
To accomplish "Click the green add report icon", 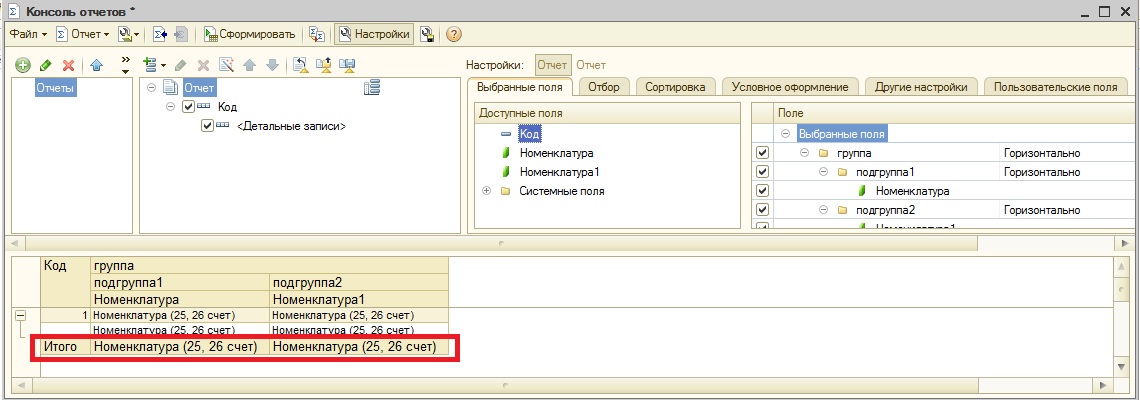I will (x=22, y=65).
